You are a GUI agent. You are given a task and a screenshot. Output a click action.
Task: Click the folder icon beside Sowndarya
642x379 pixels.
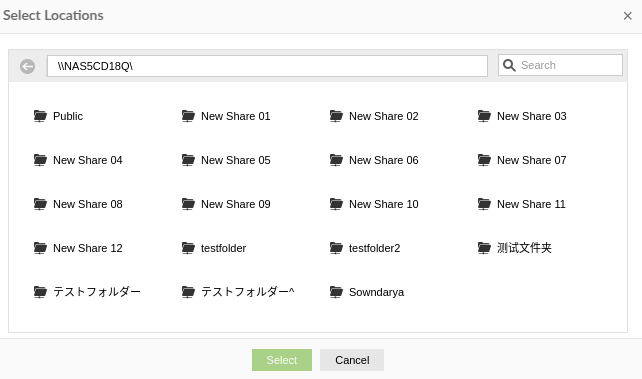coord(336,292)
